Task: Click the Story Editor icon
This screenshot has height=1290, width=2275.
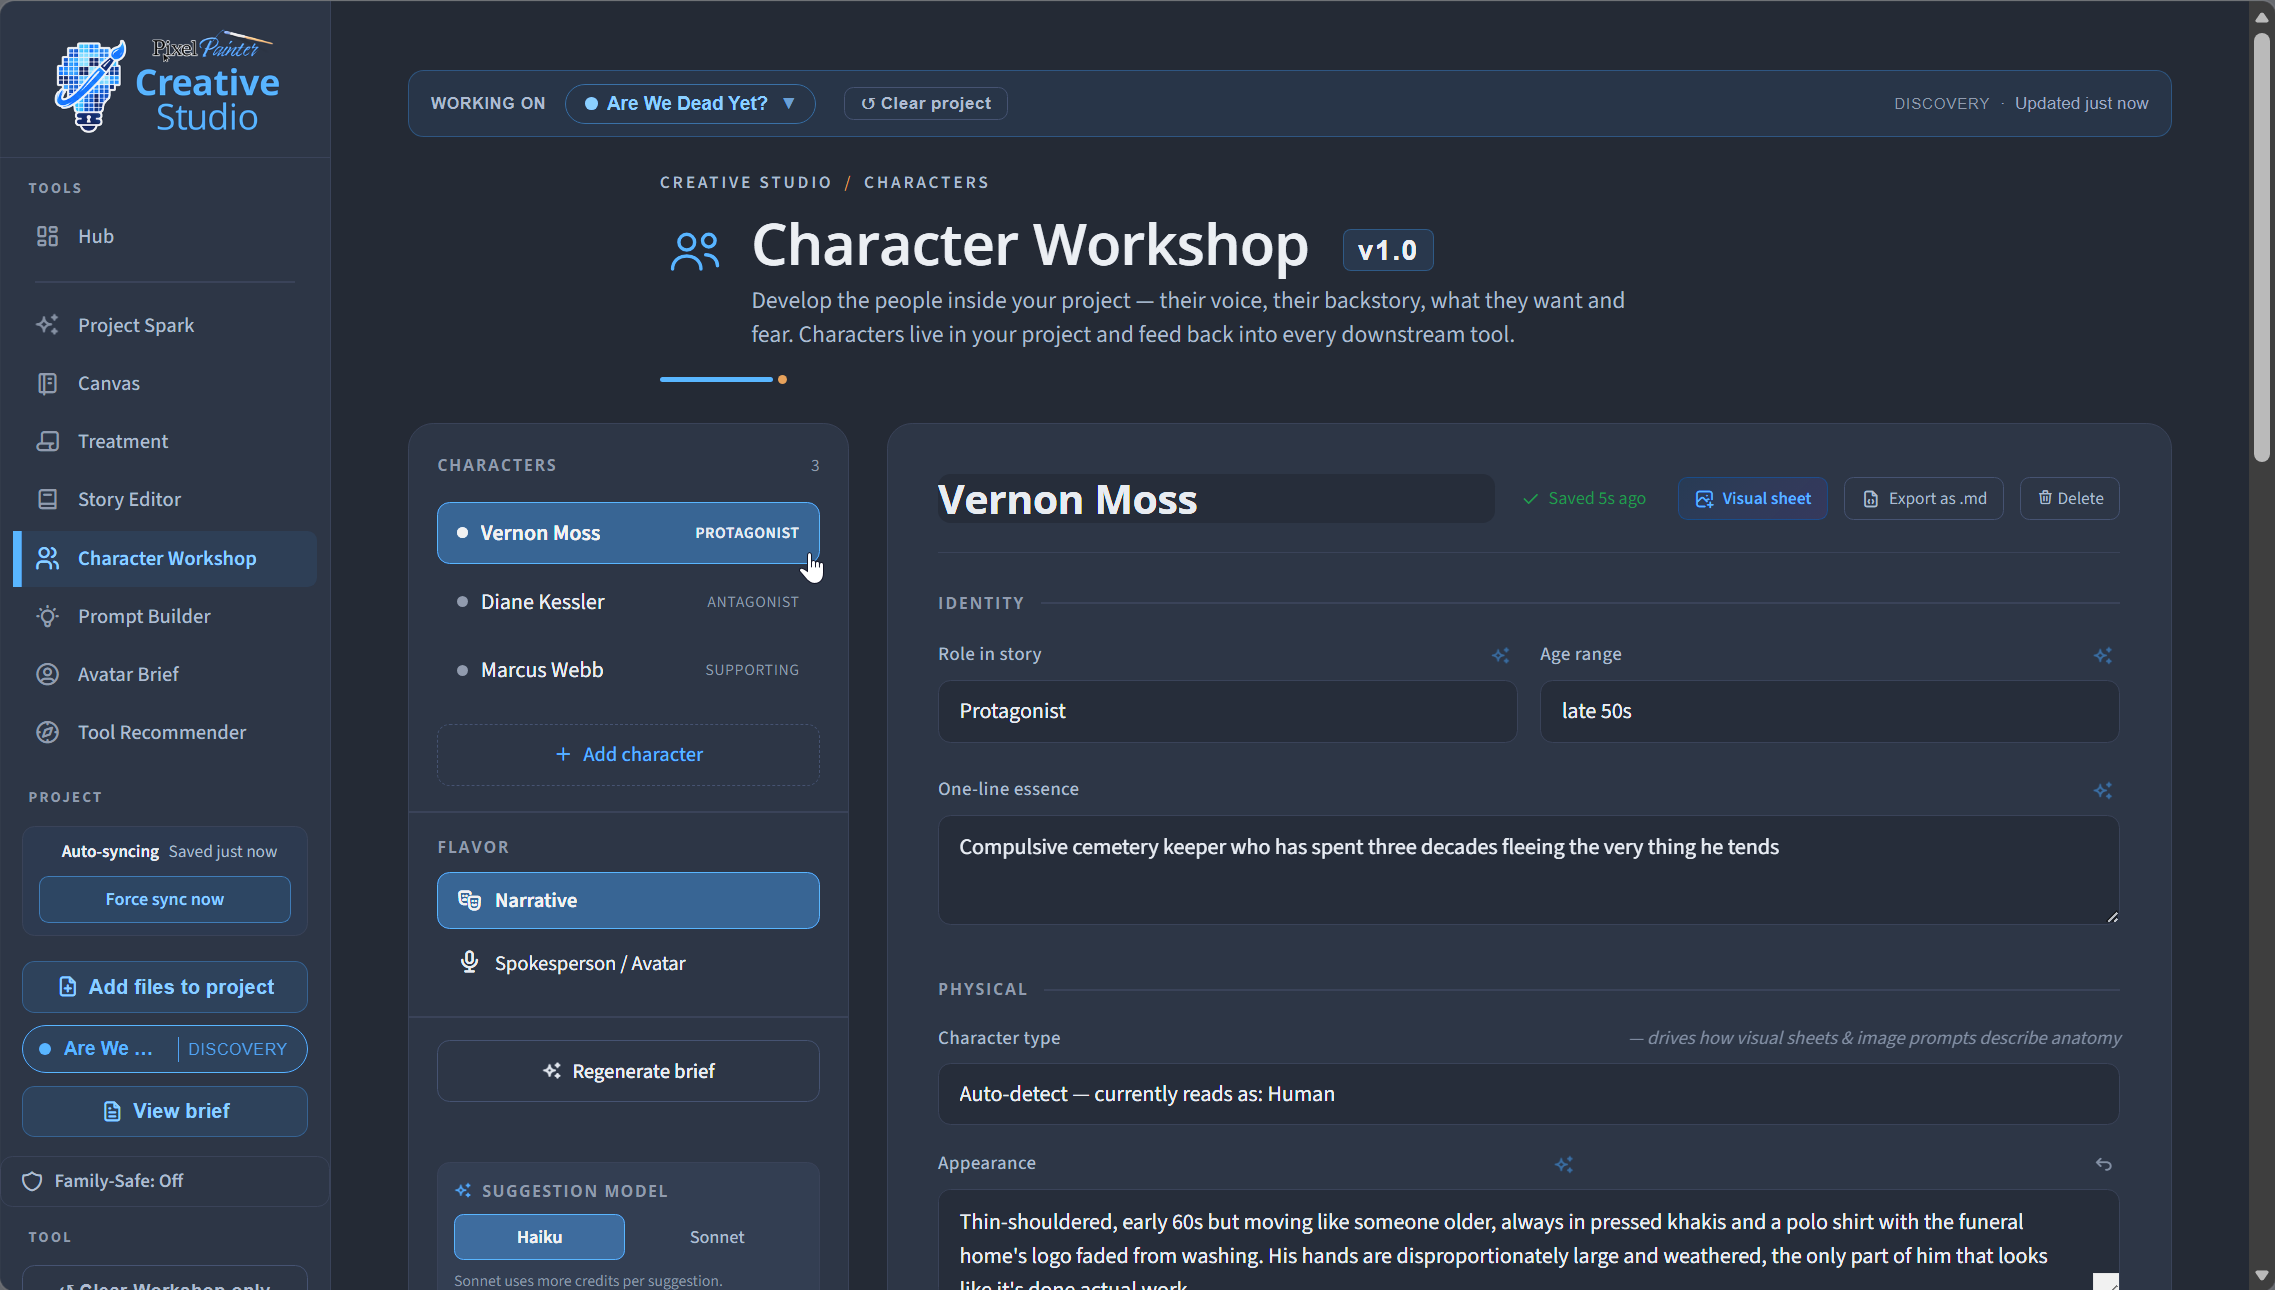Action: [x=47, y=499]
